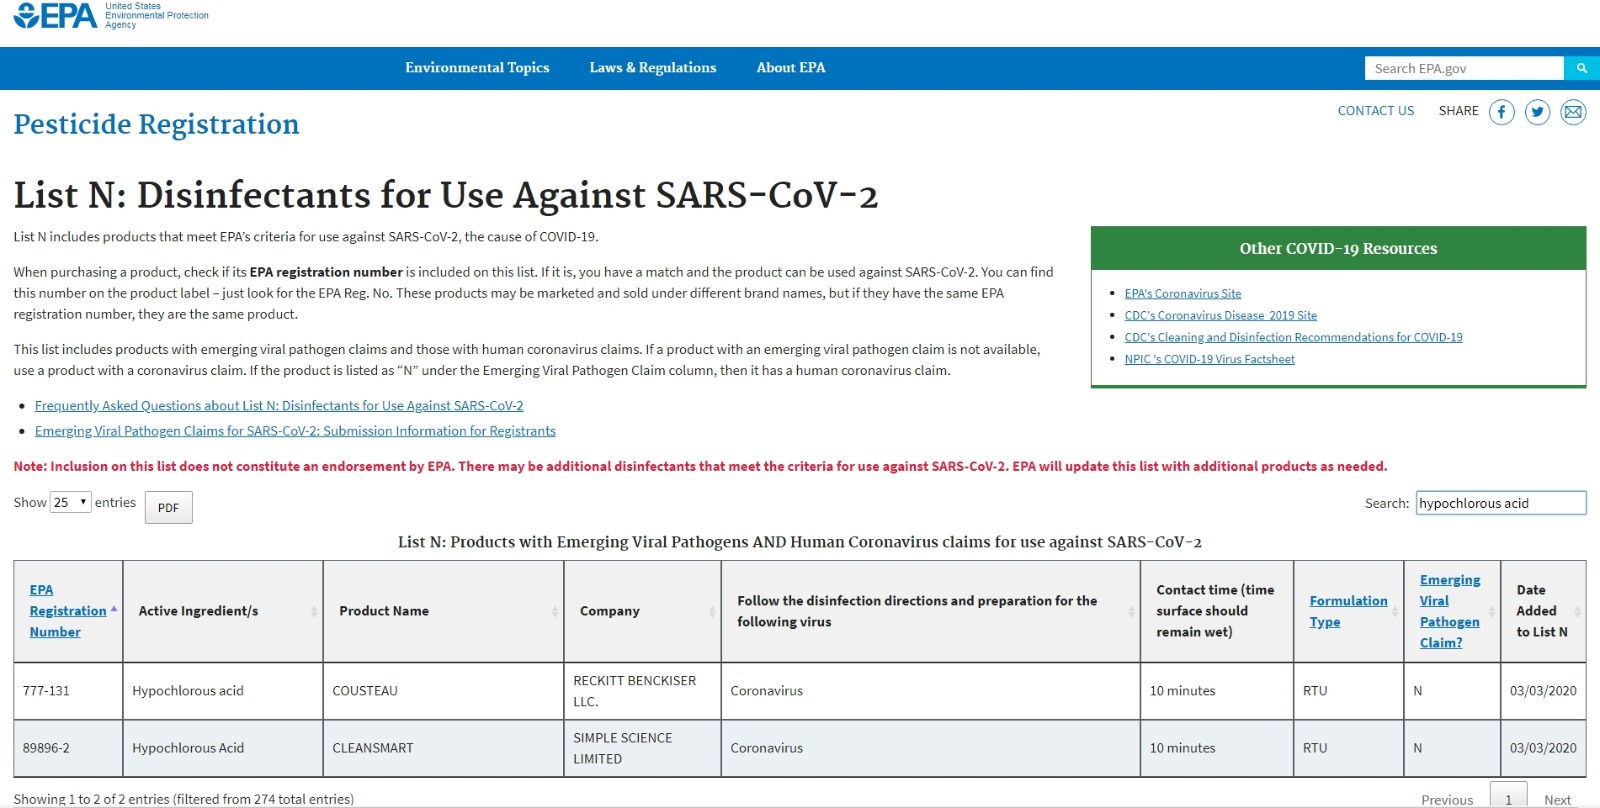Share this page by email icon
Image resolution: width=1600 pixels, height=808 pixels.
point(1573,112)
